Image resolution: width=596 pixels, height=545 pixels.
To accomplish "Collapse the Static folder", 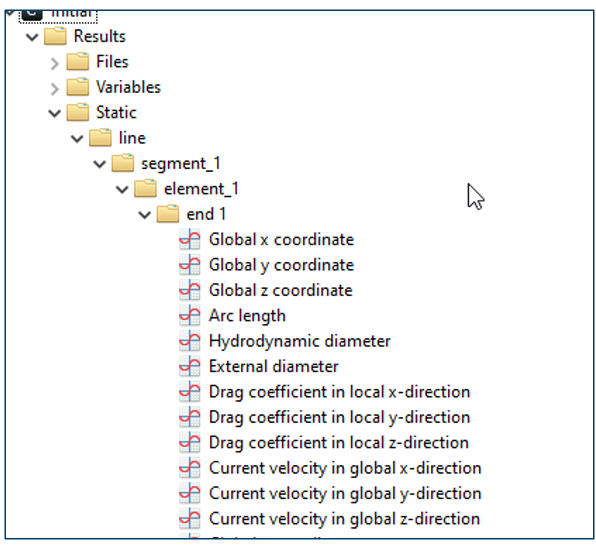I will pos(55,113).
